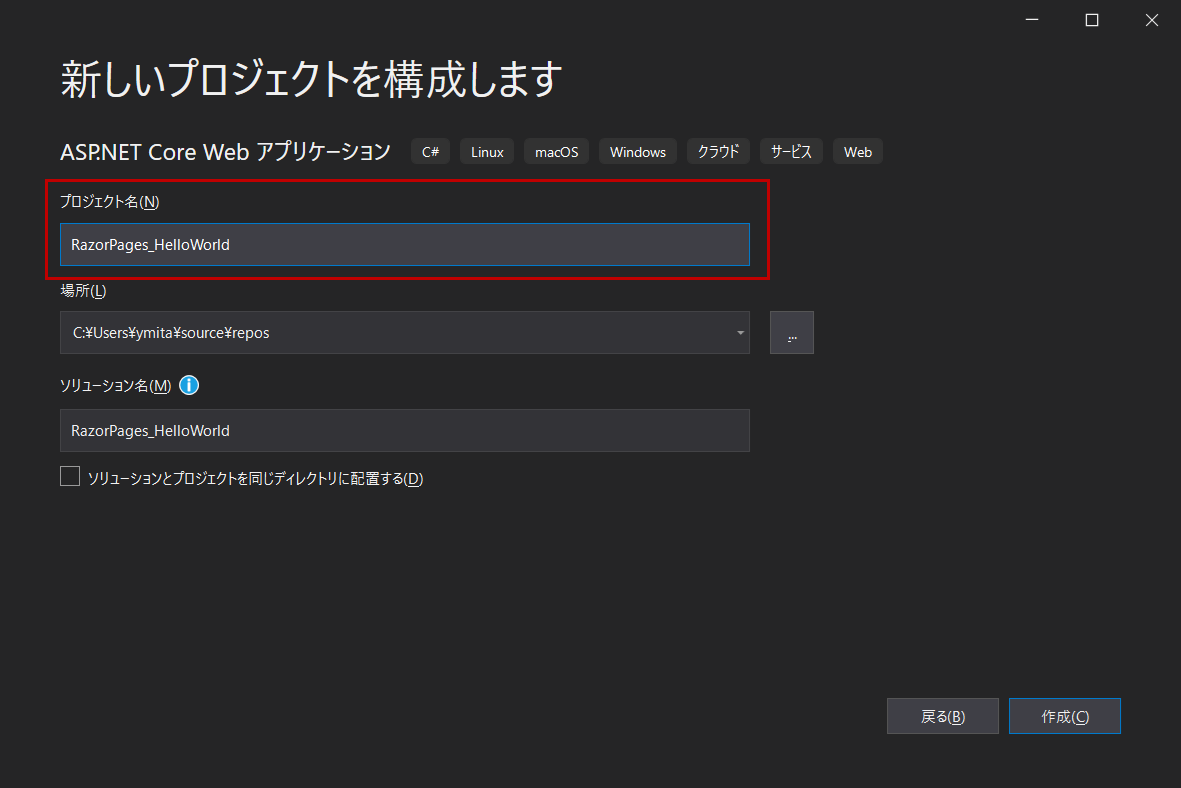Click the Web tag

(858, 151)
